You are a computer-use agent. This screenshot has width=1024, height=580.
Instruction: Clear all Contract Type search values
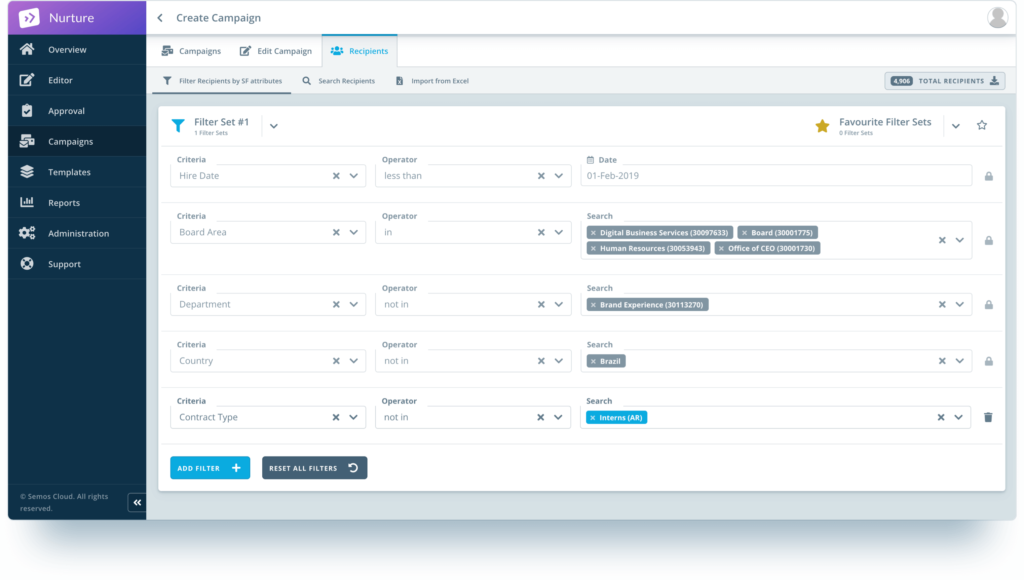pyautogui.click(x=940, y=417)
